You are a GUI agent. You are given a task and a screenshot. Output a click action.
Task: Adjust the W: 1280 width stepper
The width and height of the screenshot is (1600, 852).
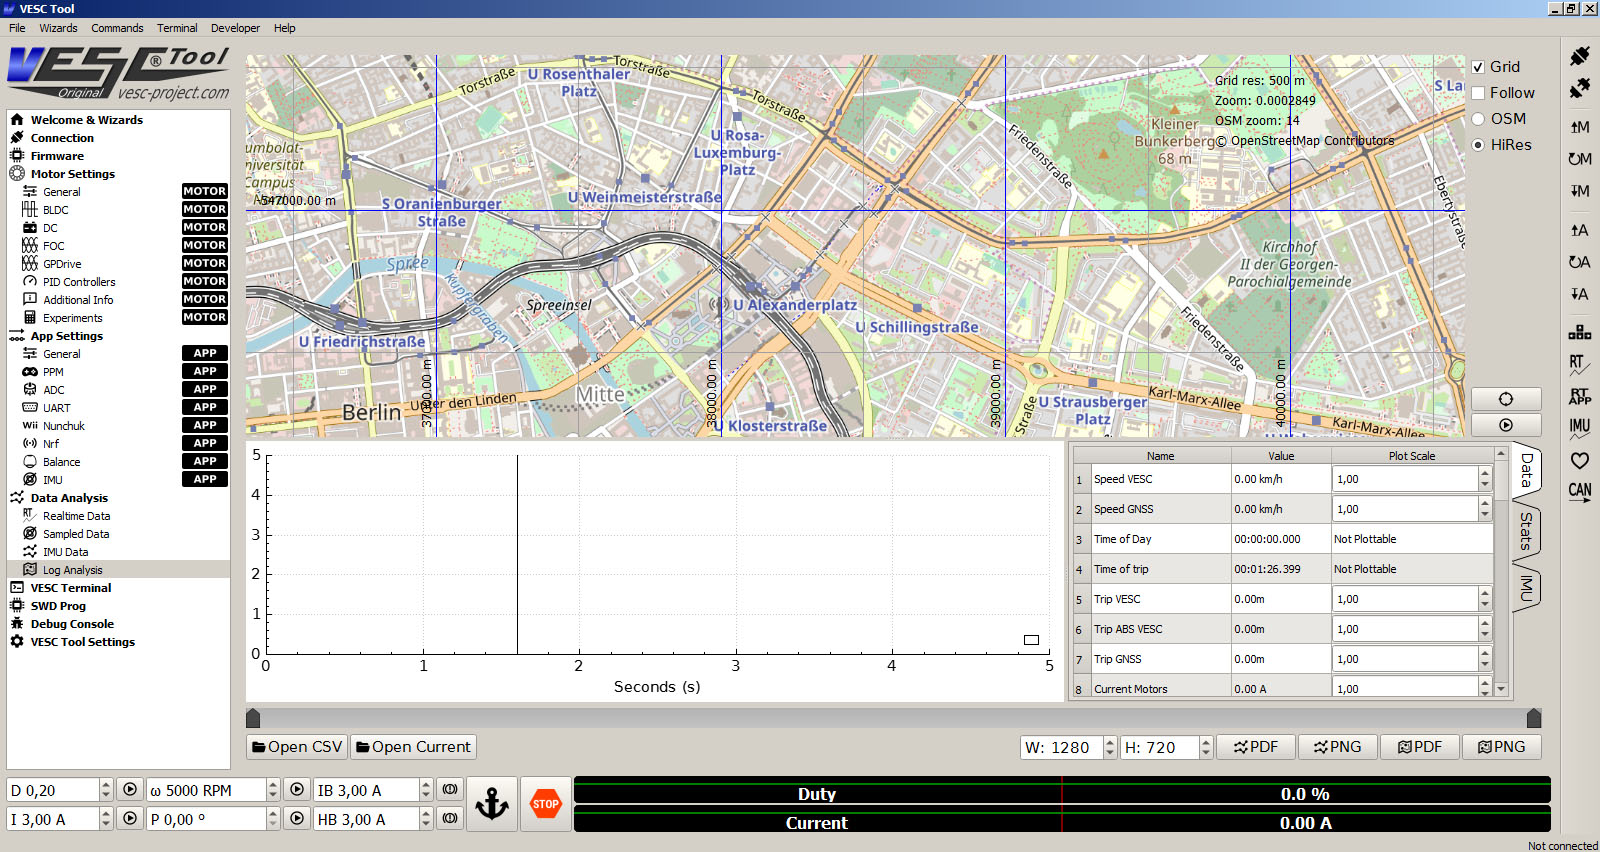pyautogui.click(x=1110, y=747)
